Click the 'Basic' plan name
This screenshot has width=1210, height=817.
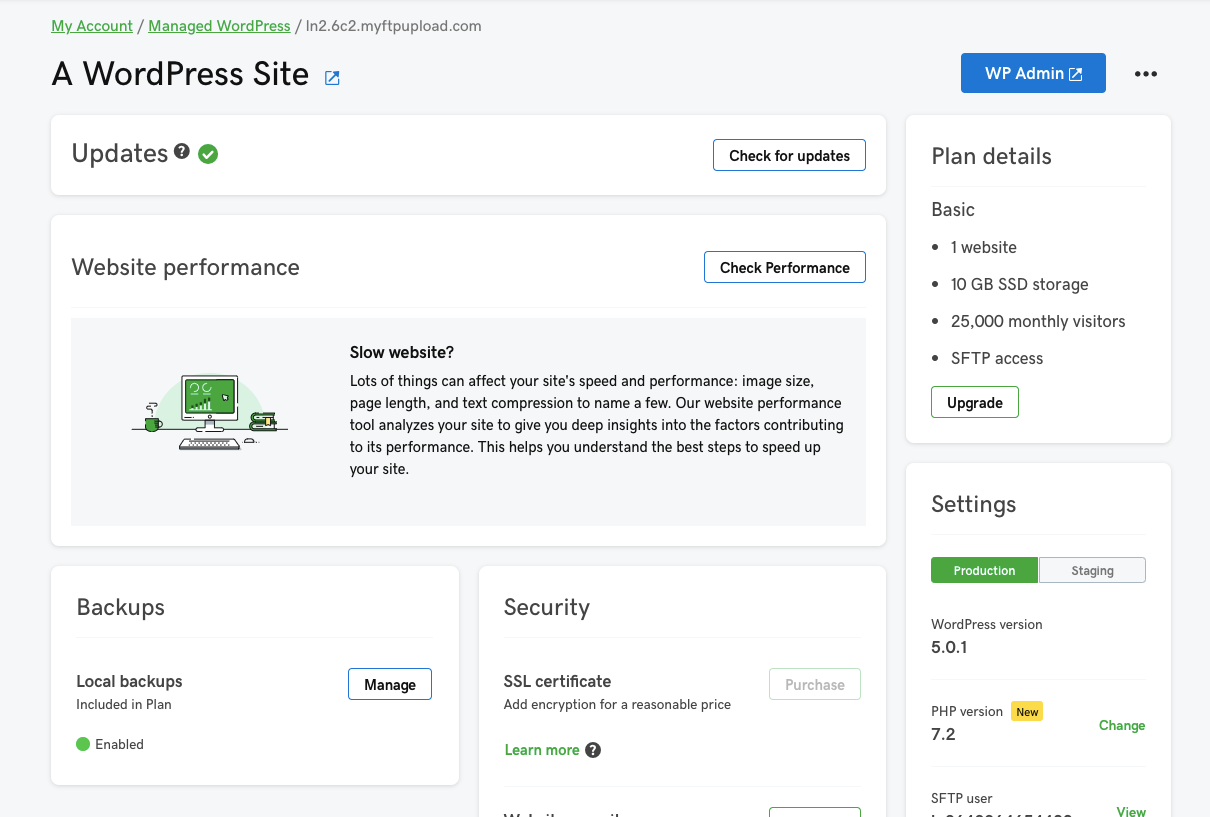pyautogui.click(x=953, y=209)
